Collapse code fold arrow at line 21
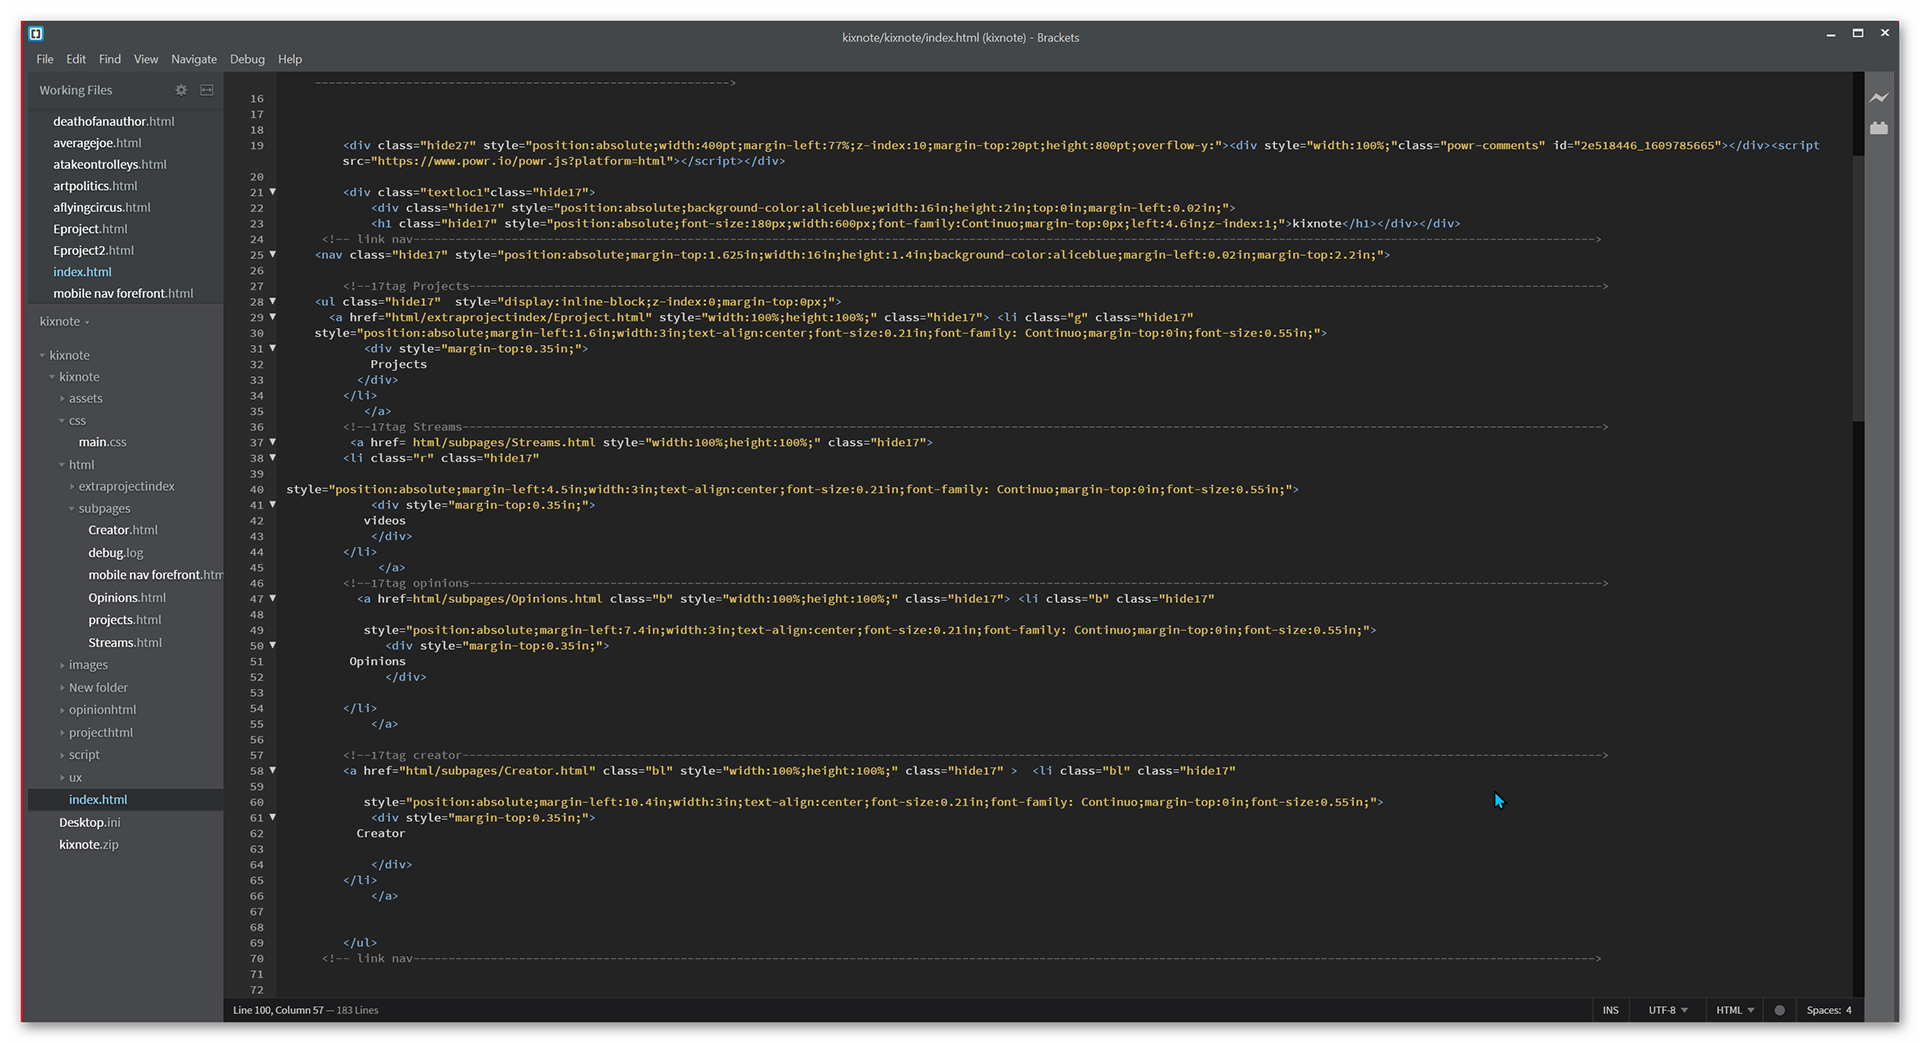Viewport: 1920px width, 1043px height. (273, 192)
